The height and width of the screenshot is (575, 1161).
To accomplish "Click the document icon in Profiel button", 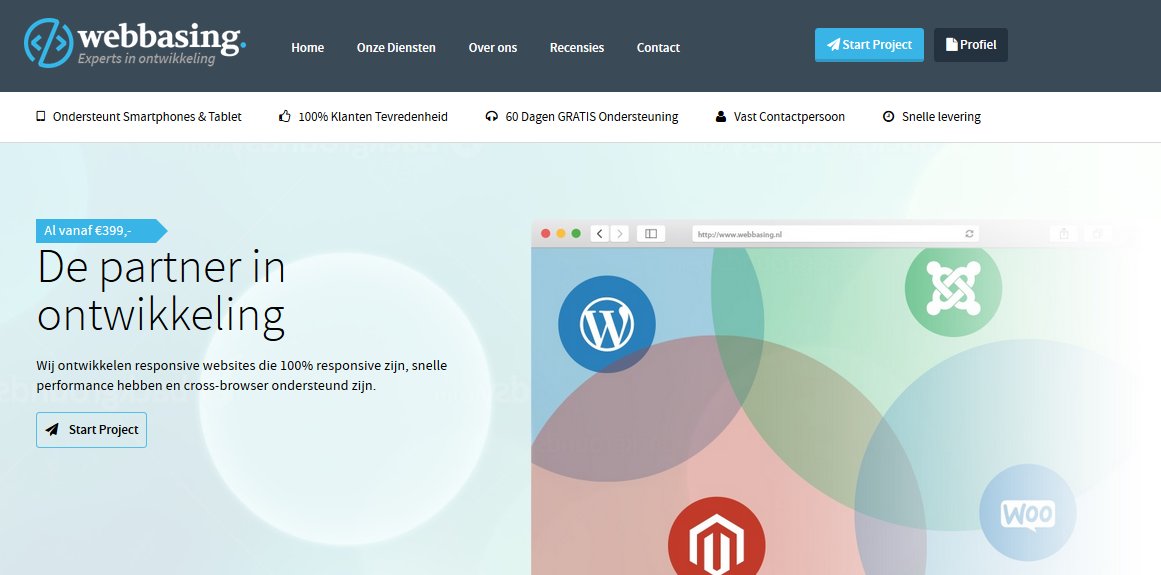I will [951, 44].
